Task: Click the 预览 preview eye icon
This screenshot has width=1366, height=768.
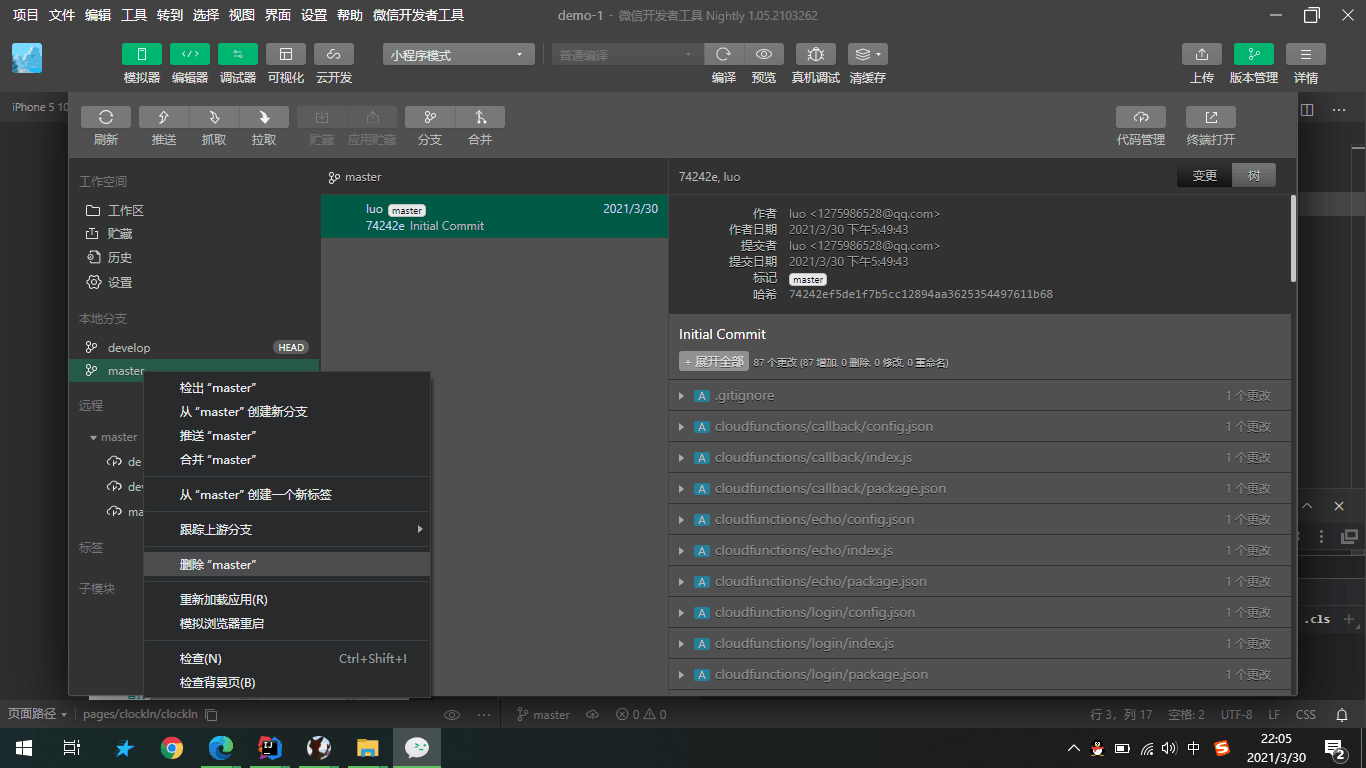Action: click(x=764, y=54)
